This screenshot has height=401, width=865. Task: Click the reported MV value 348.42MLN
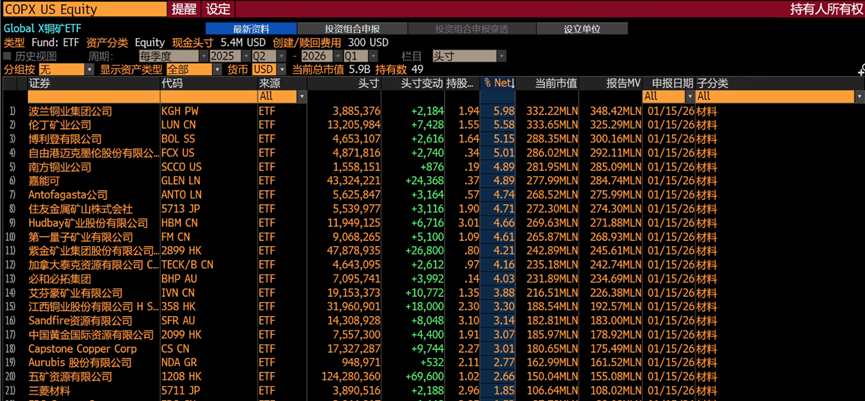616,111
